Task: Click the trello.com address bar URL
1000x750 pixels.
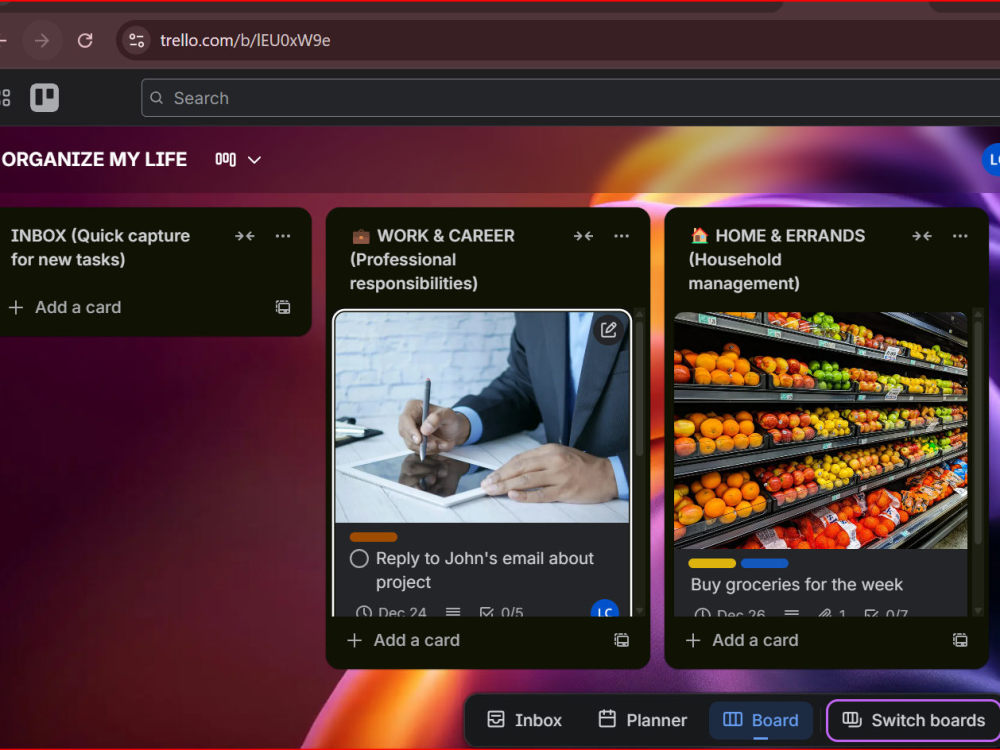Action: (245, 41)
